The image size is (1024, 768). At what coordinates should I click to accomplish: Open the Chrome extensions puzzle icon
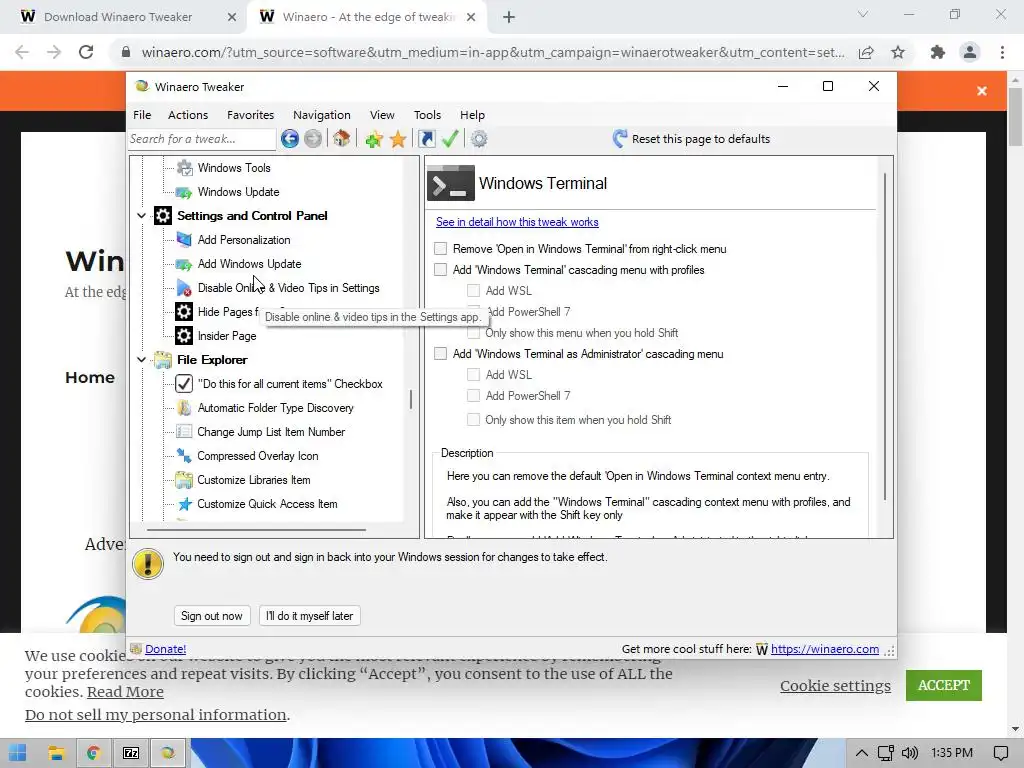(938, 52)
